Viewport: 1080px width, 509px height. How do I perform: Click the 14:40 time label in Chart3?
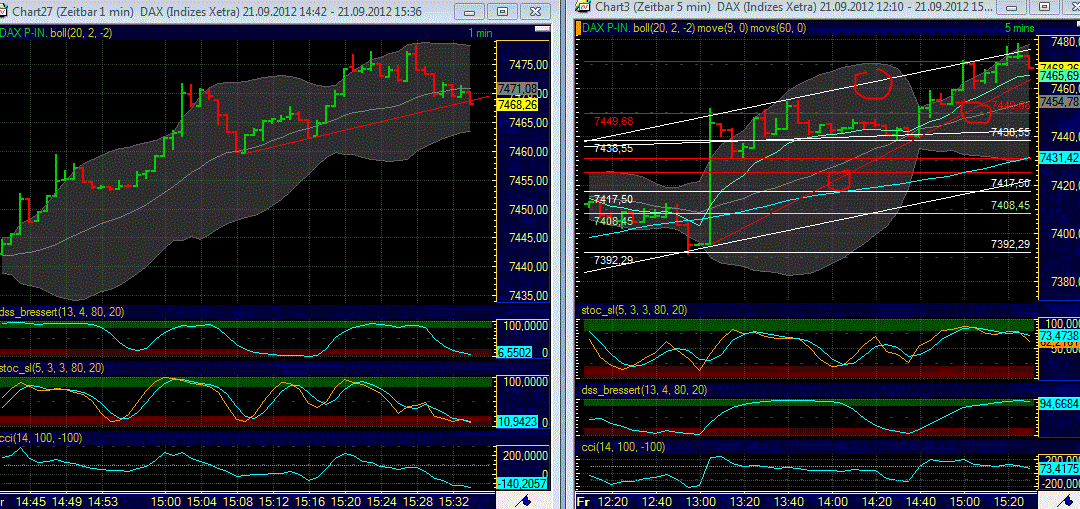point(920,501)
